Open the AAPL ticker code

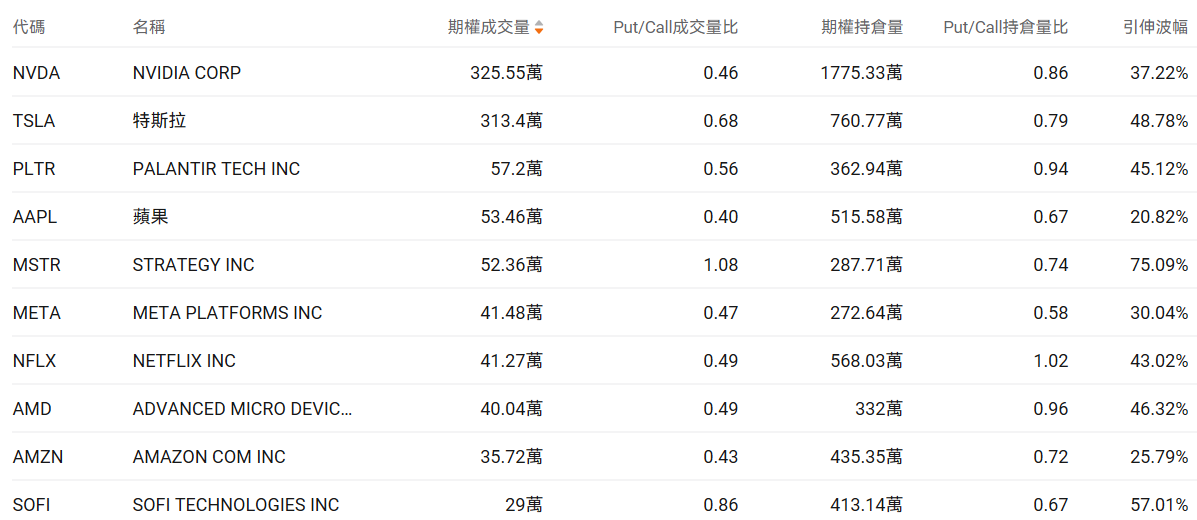point(34,217)
